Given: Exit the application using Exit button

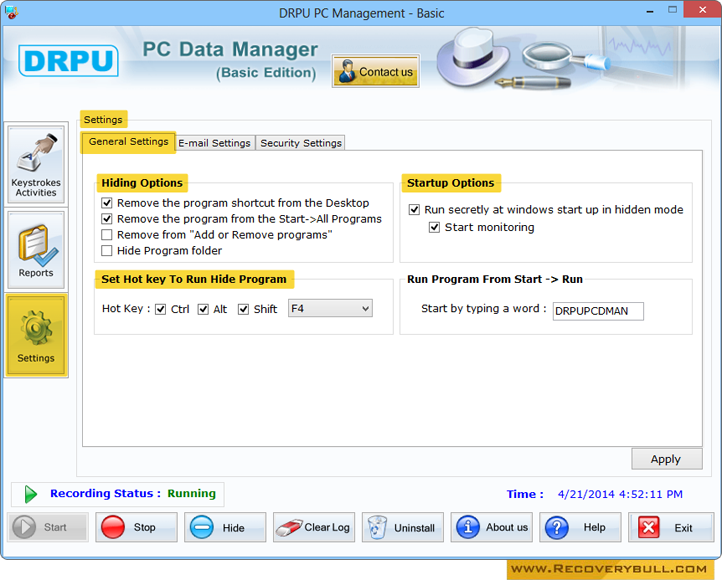Looking at the screenshot, I should click(x=671, y=527).
